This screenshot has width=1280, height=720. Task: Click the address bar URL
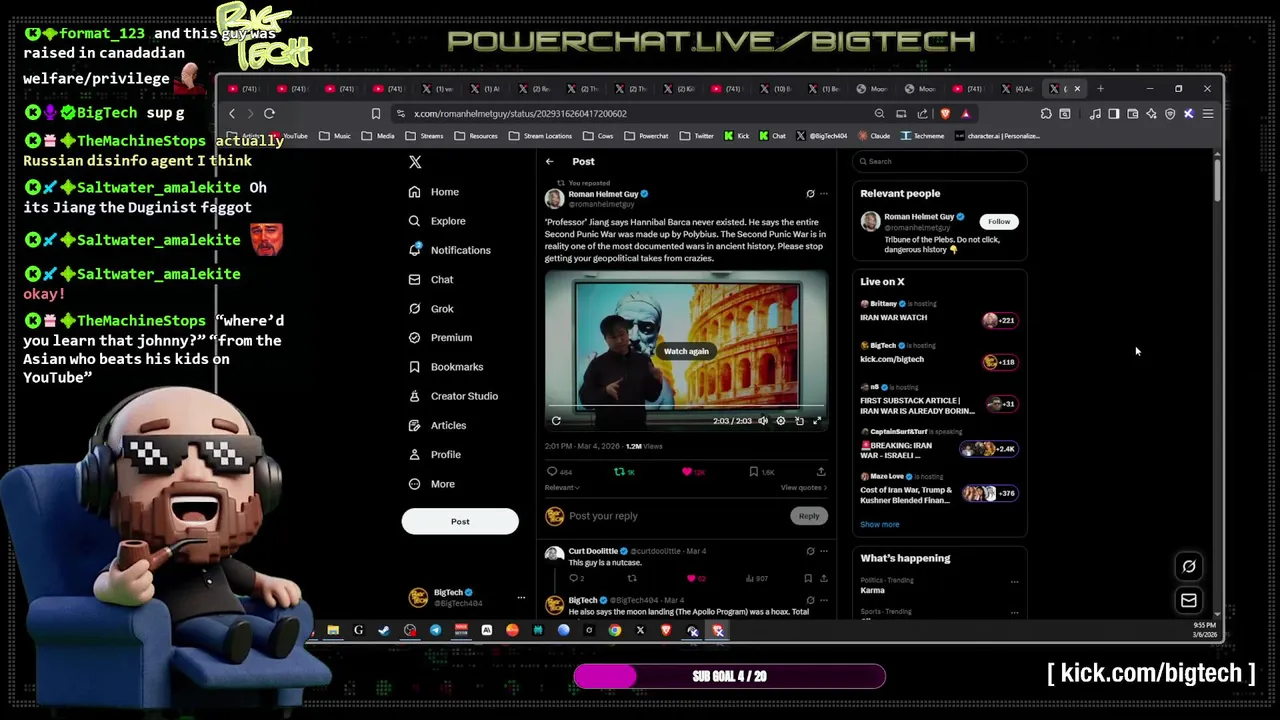(x=520, y=114)
